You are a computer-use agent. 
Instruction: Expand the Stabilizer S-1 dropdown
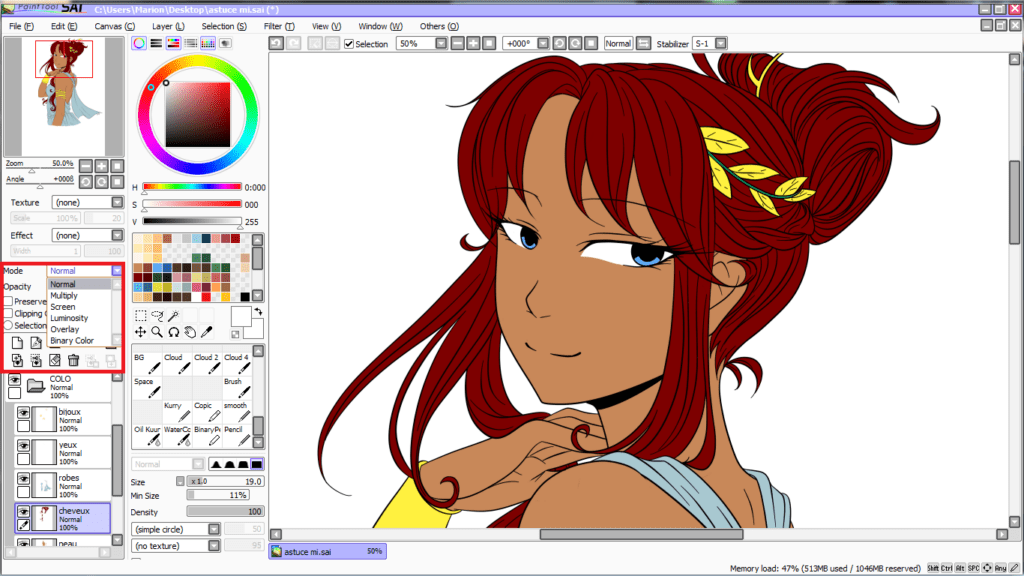point(718,44)
